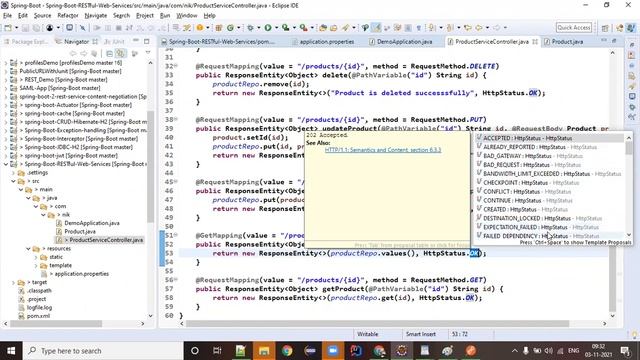Toggle the Mark Occurrences toolbar button
Image resolution: width=640 pixels, height=360 pixels.
376,28
